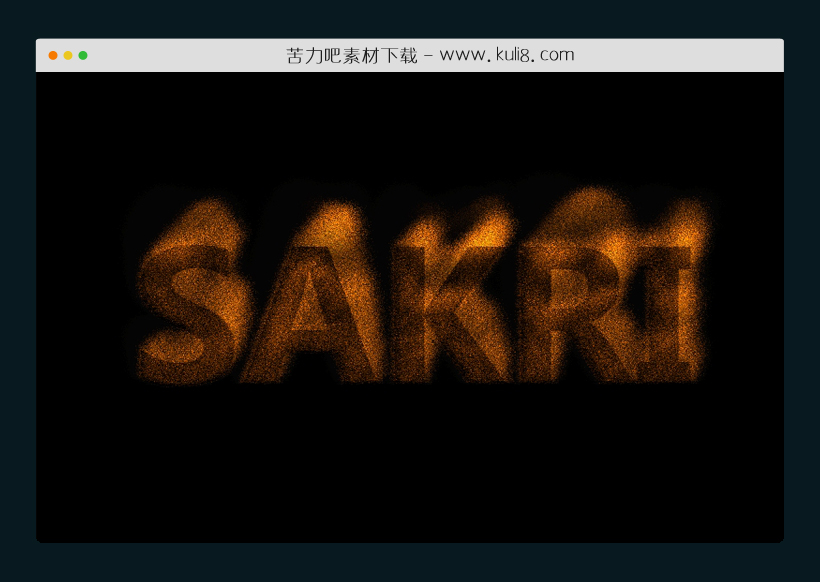Click the orange close dot in title bar

53,55
